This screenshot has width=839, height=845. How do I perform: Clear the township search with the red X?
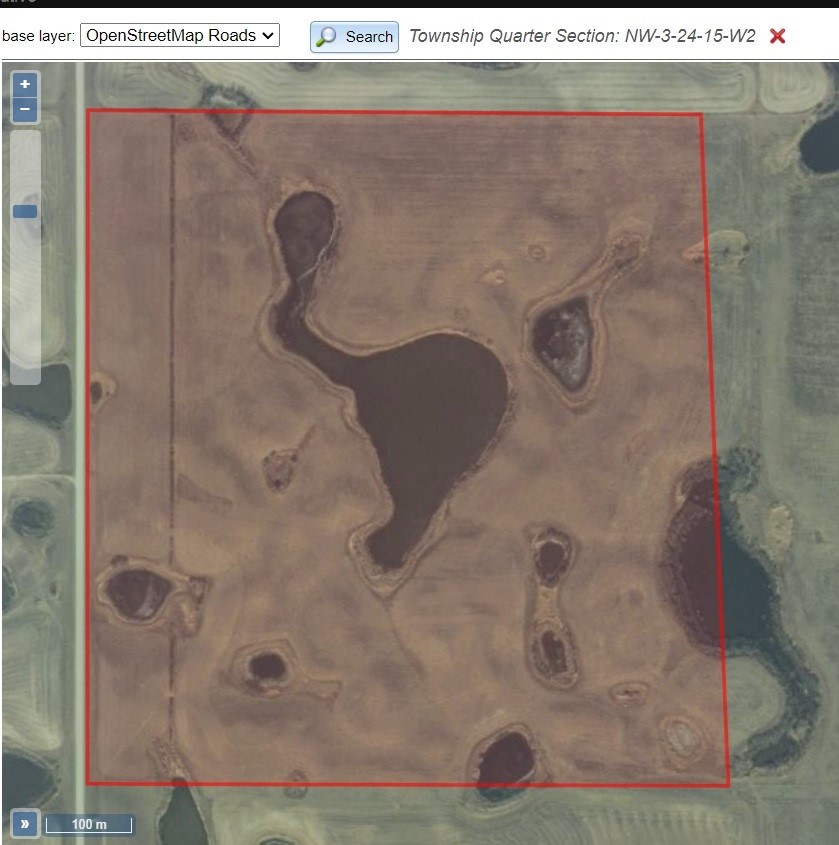777,36
